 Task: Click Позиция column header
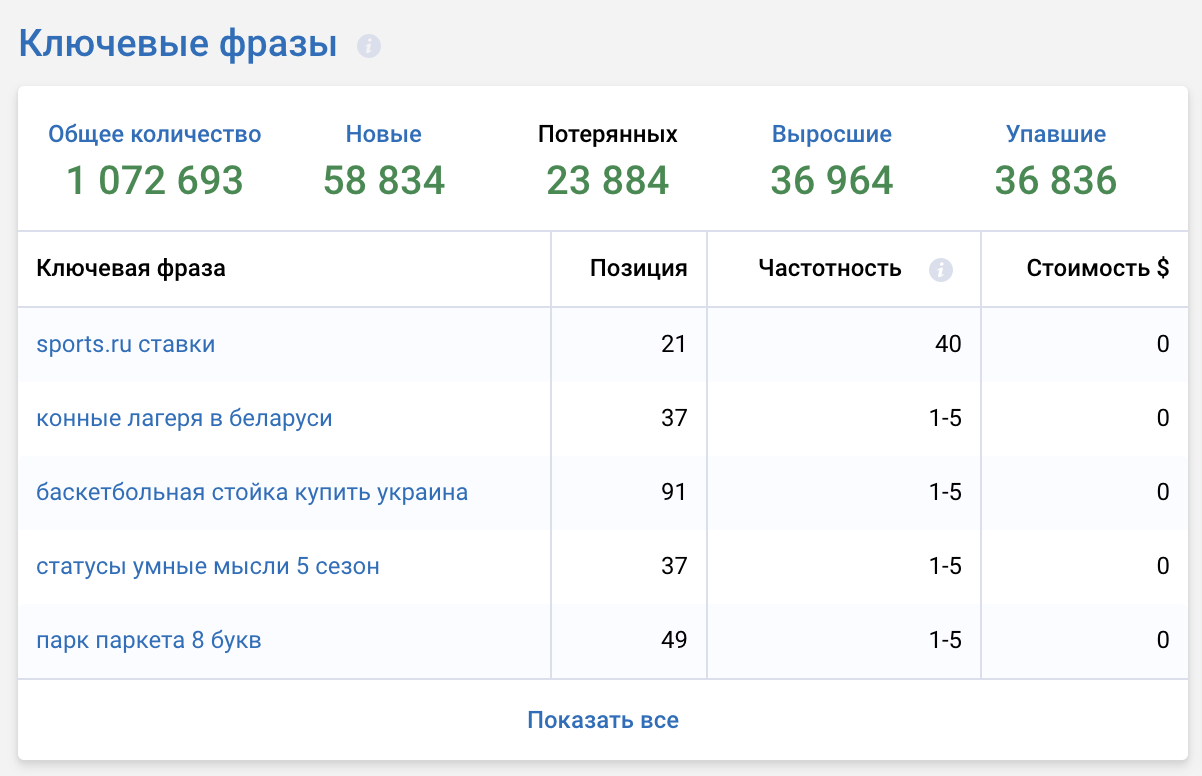click(639, 268)
